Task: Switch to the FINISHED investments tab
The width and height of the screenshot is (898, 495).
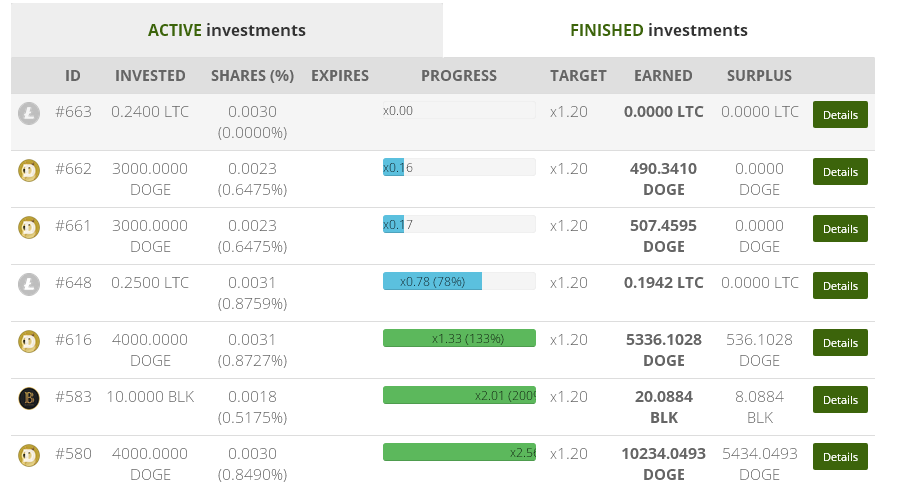Action: pos(658,30)
